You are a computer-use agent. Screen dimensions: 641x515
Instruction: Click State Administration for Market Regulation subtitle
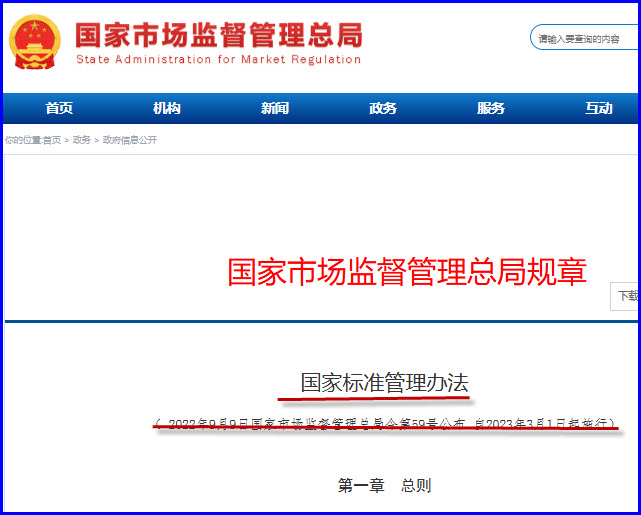pos(219,59)
